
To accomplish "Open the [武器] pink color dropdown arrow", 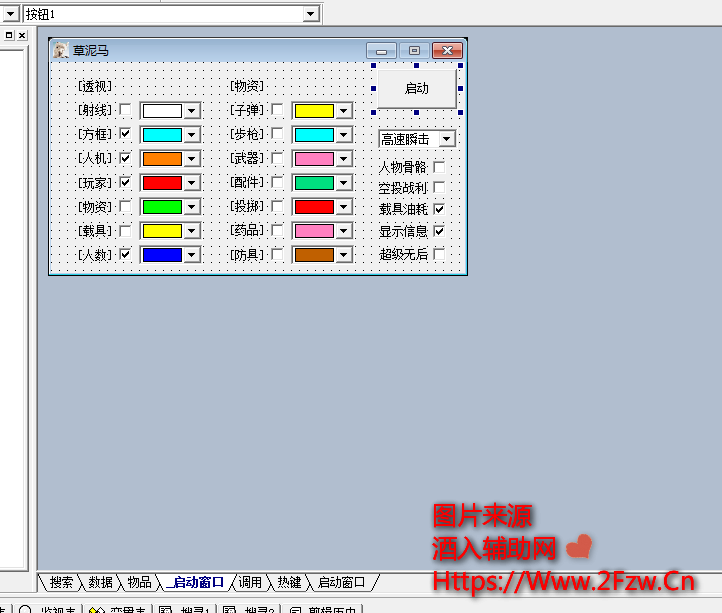I will point(344,159).
